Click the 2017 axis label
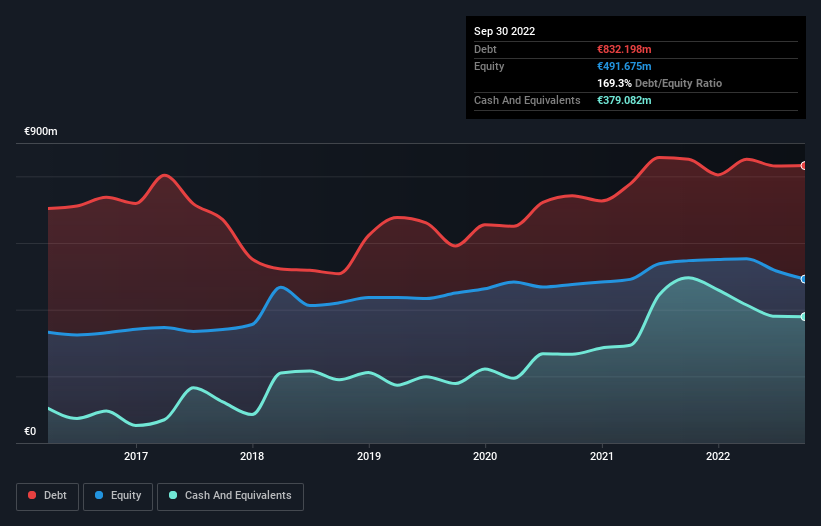821x526 pixels. click(x=136, y=456)
